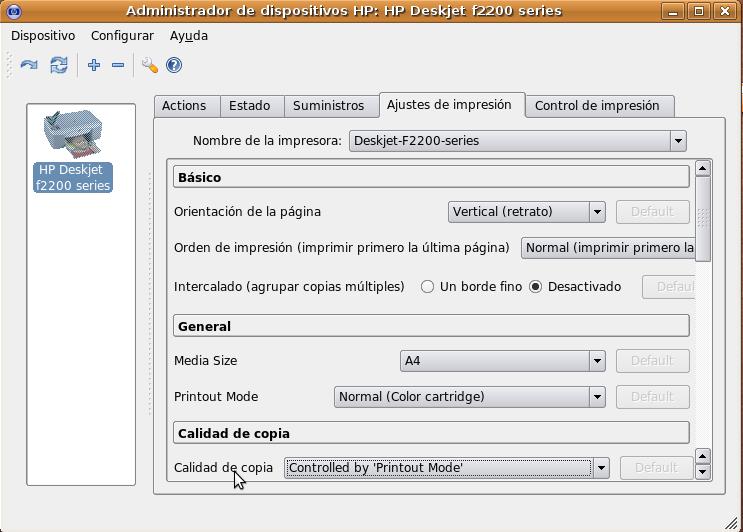Click the 'General' section header
Viewport: 743px width, 532px height.
coord(431,326)
